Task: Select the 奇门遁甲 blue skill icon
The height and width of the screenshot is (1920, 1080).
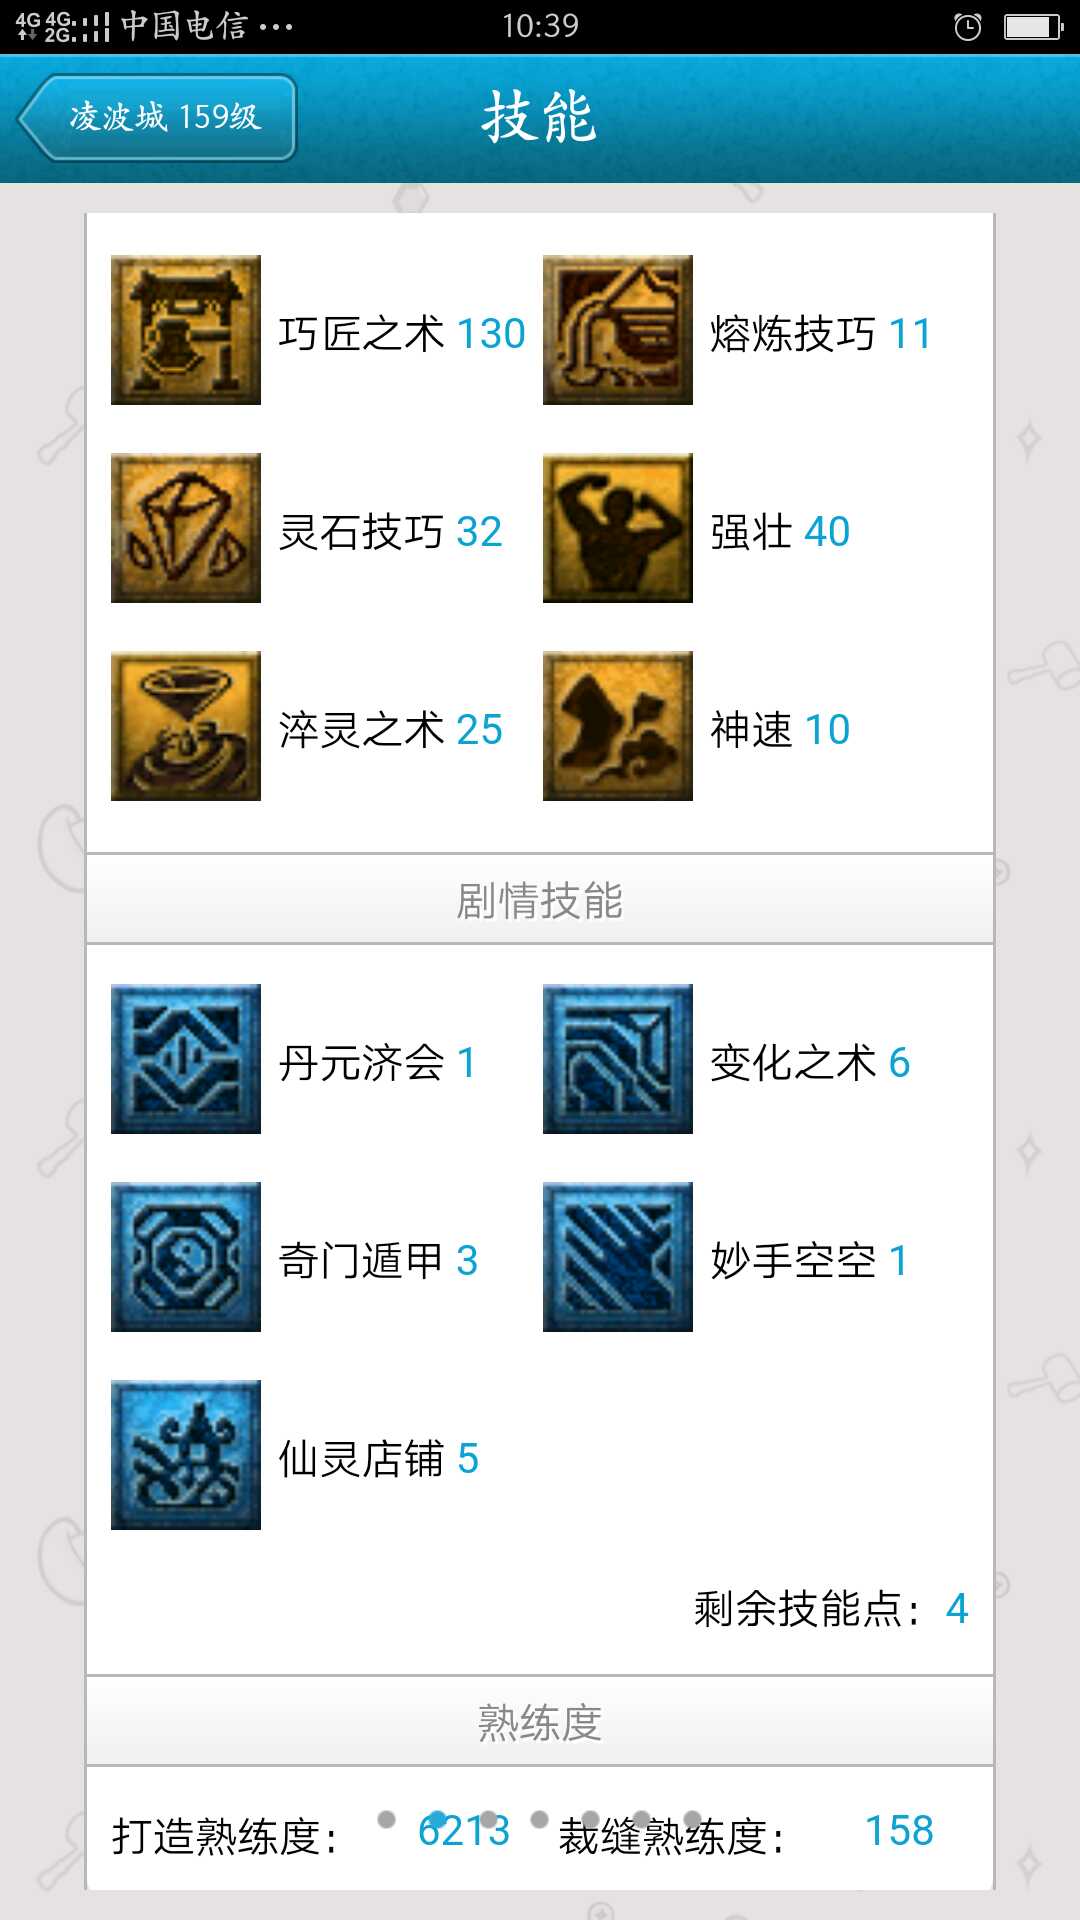Action: tap(186, 1257)
